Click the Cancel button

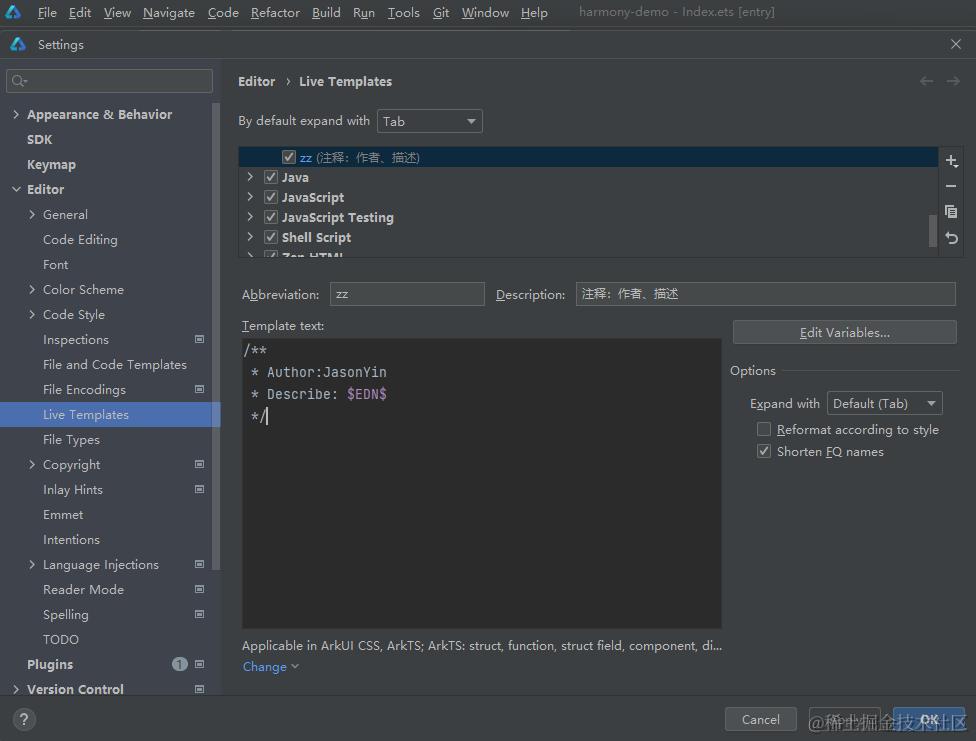pos(760,719)
